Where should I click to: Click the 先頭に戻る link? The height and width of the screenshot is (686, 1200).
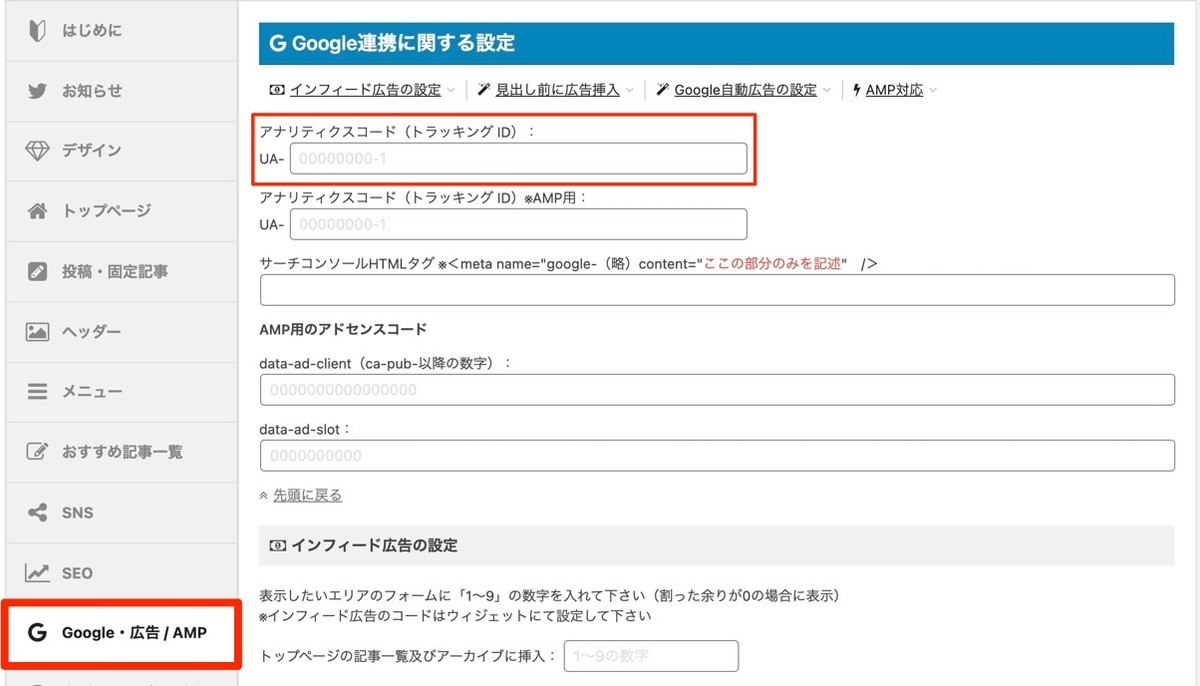pyautogui.click(x=308, y=495)
